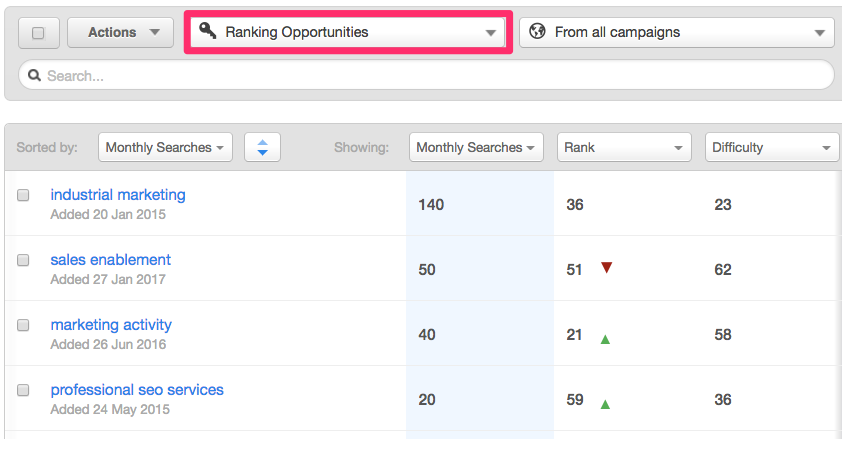Expand the Ranking Opportunities filter dropdown
Viewport: 842px width, 460px height.
tap(348, 32)
